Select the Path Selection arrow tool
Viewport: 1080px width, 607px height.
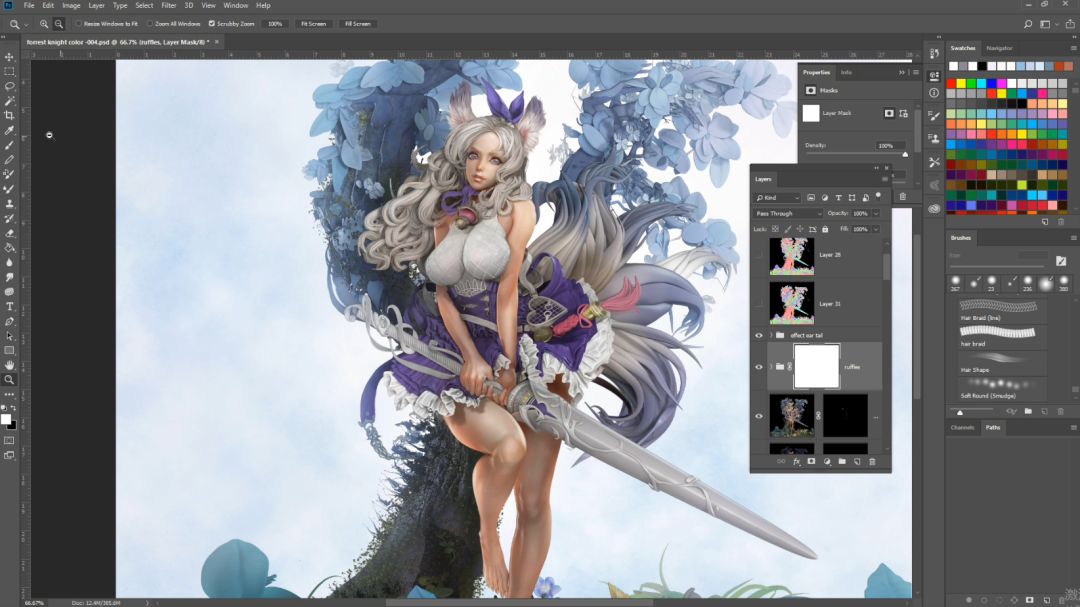pos(9,336)
